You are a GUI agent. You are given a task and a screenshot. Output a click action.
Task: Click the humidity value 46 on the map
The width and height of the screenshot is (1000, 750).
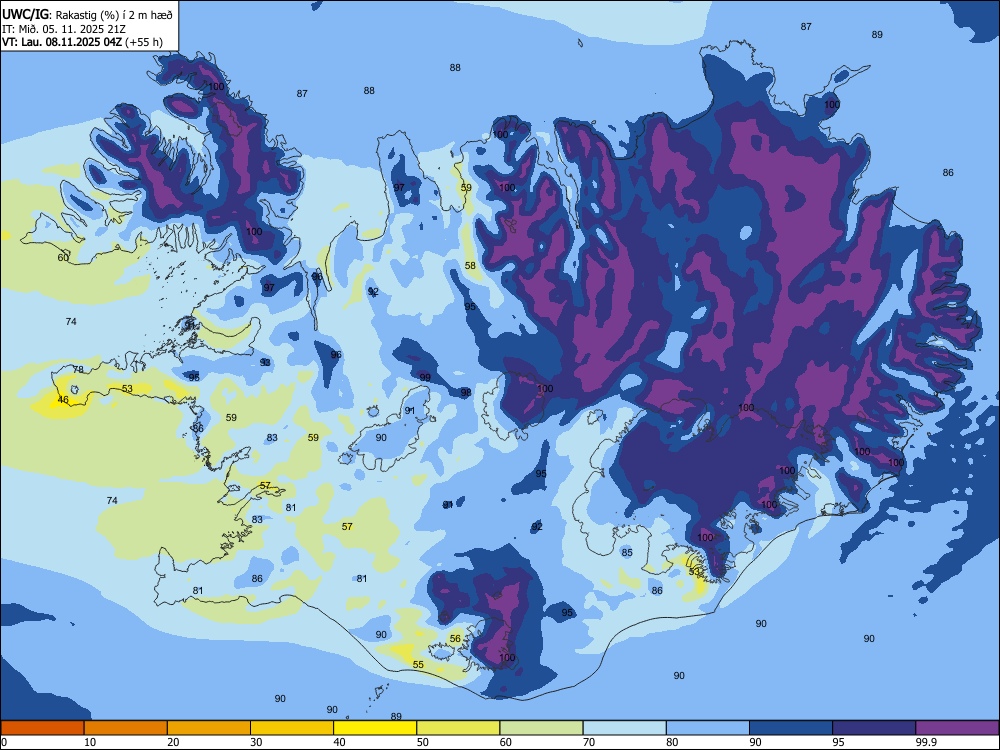[62, 400]
